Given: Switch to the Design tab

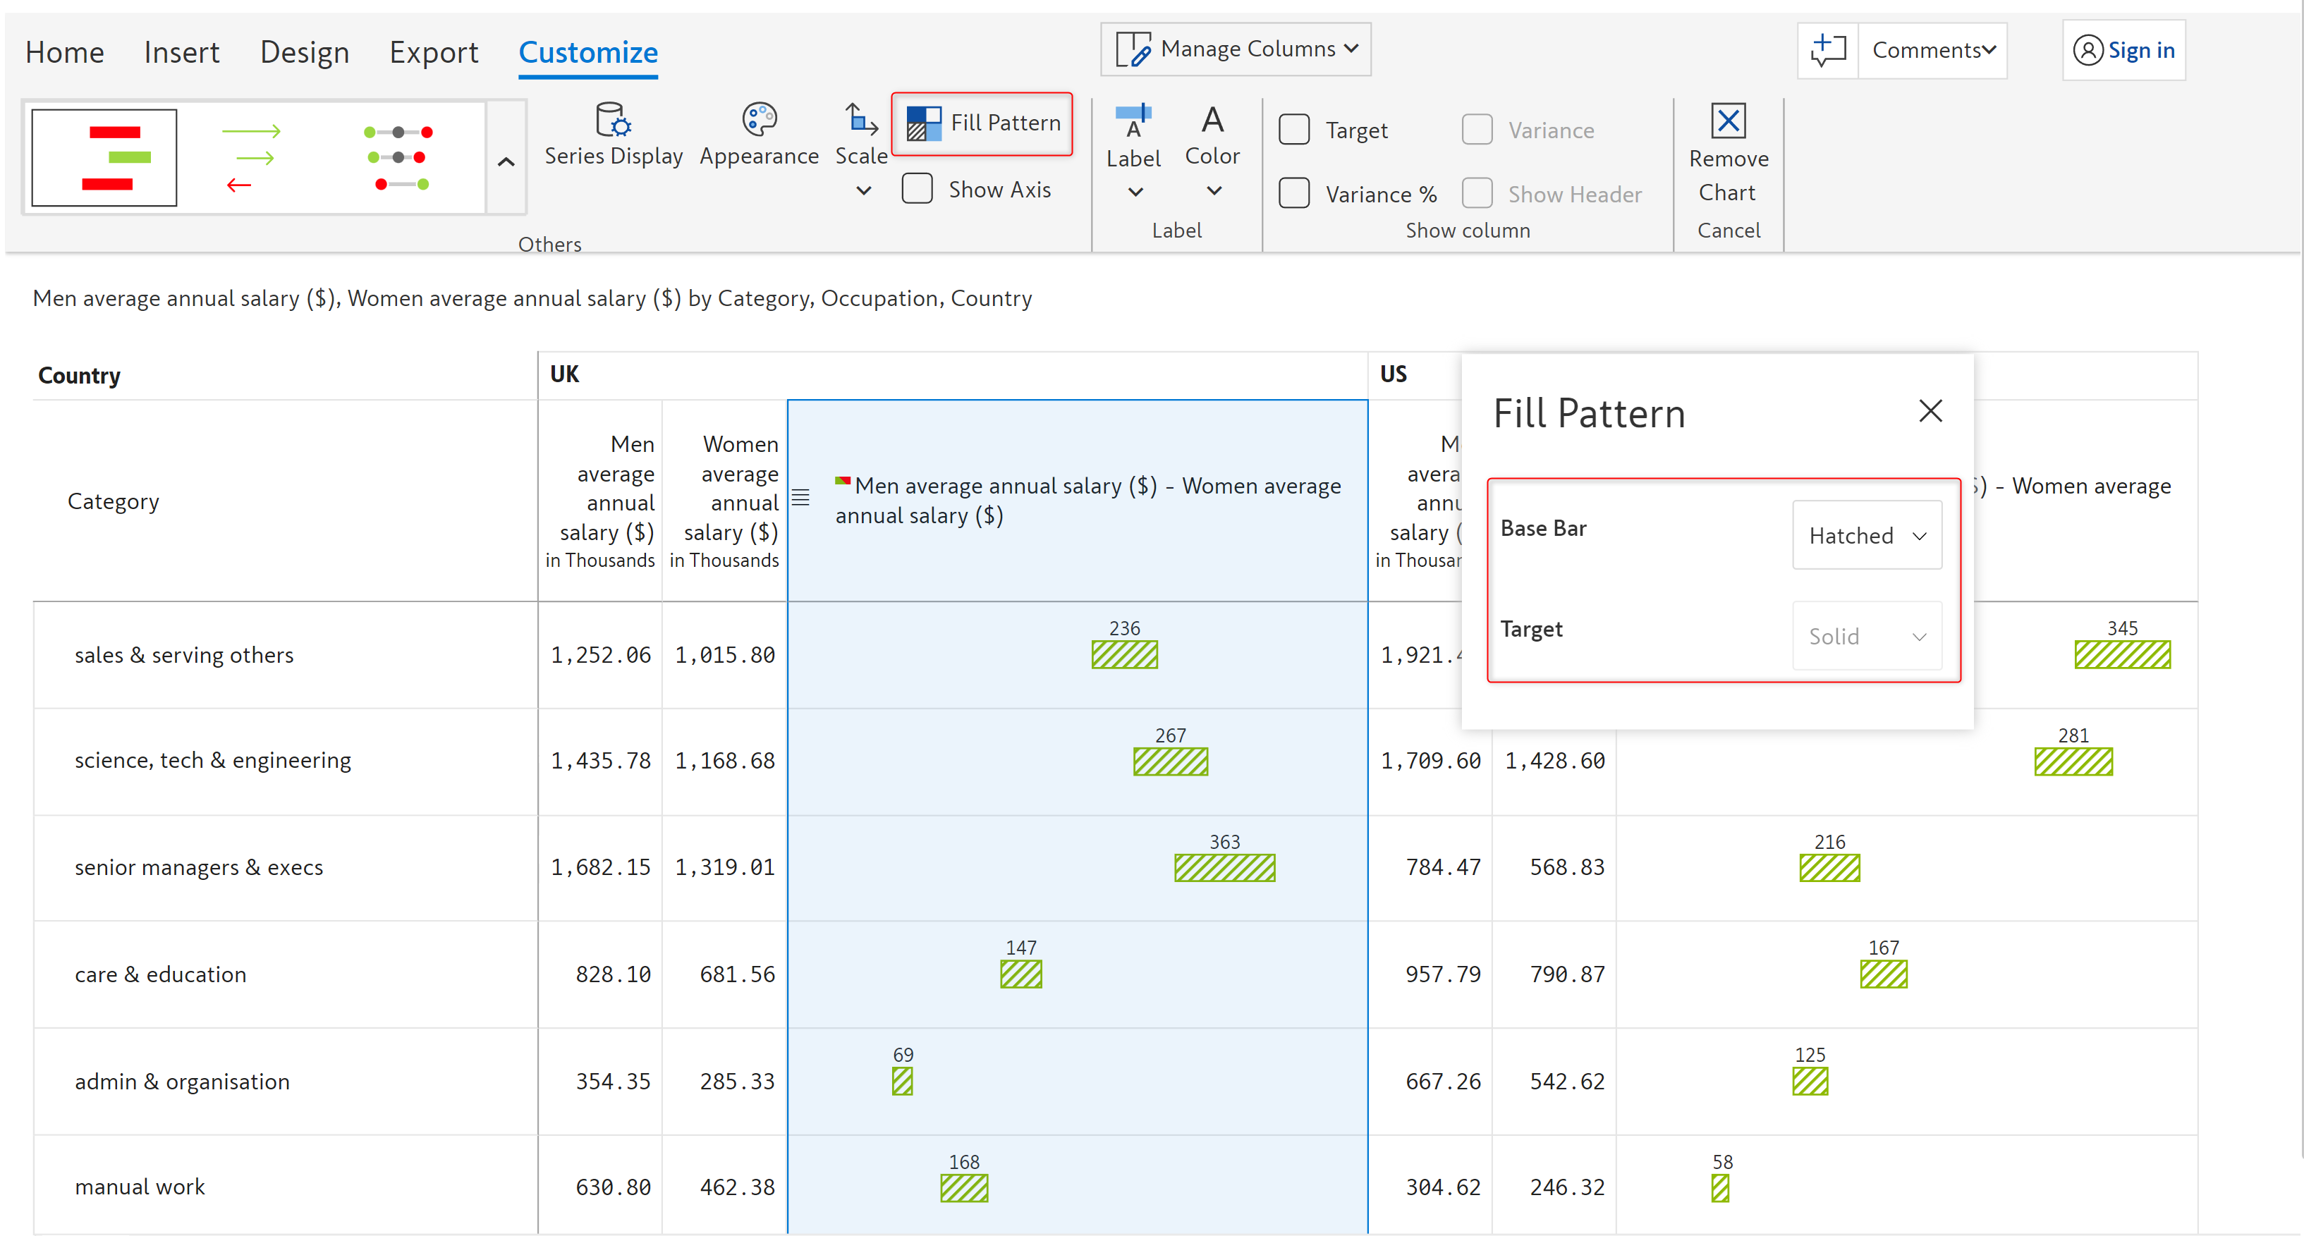Looking at the screenshot, I should 304,52.
